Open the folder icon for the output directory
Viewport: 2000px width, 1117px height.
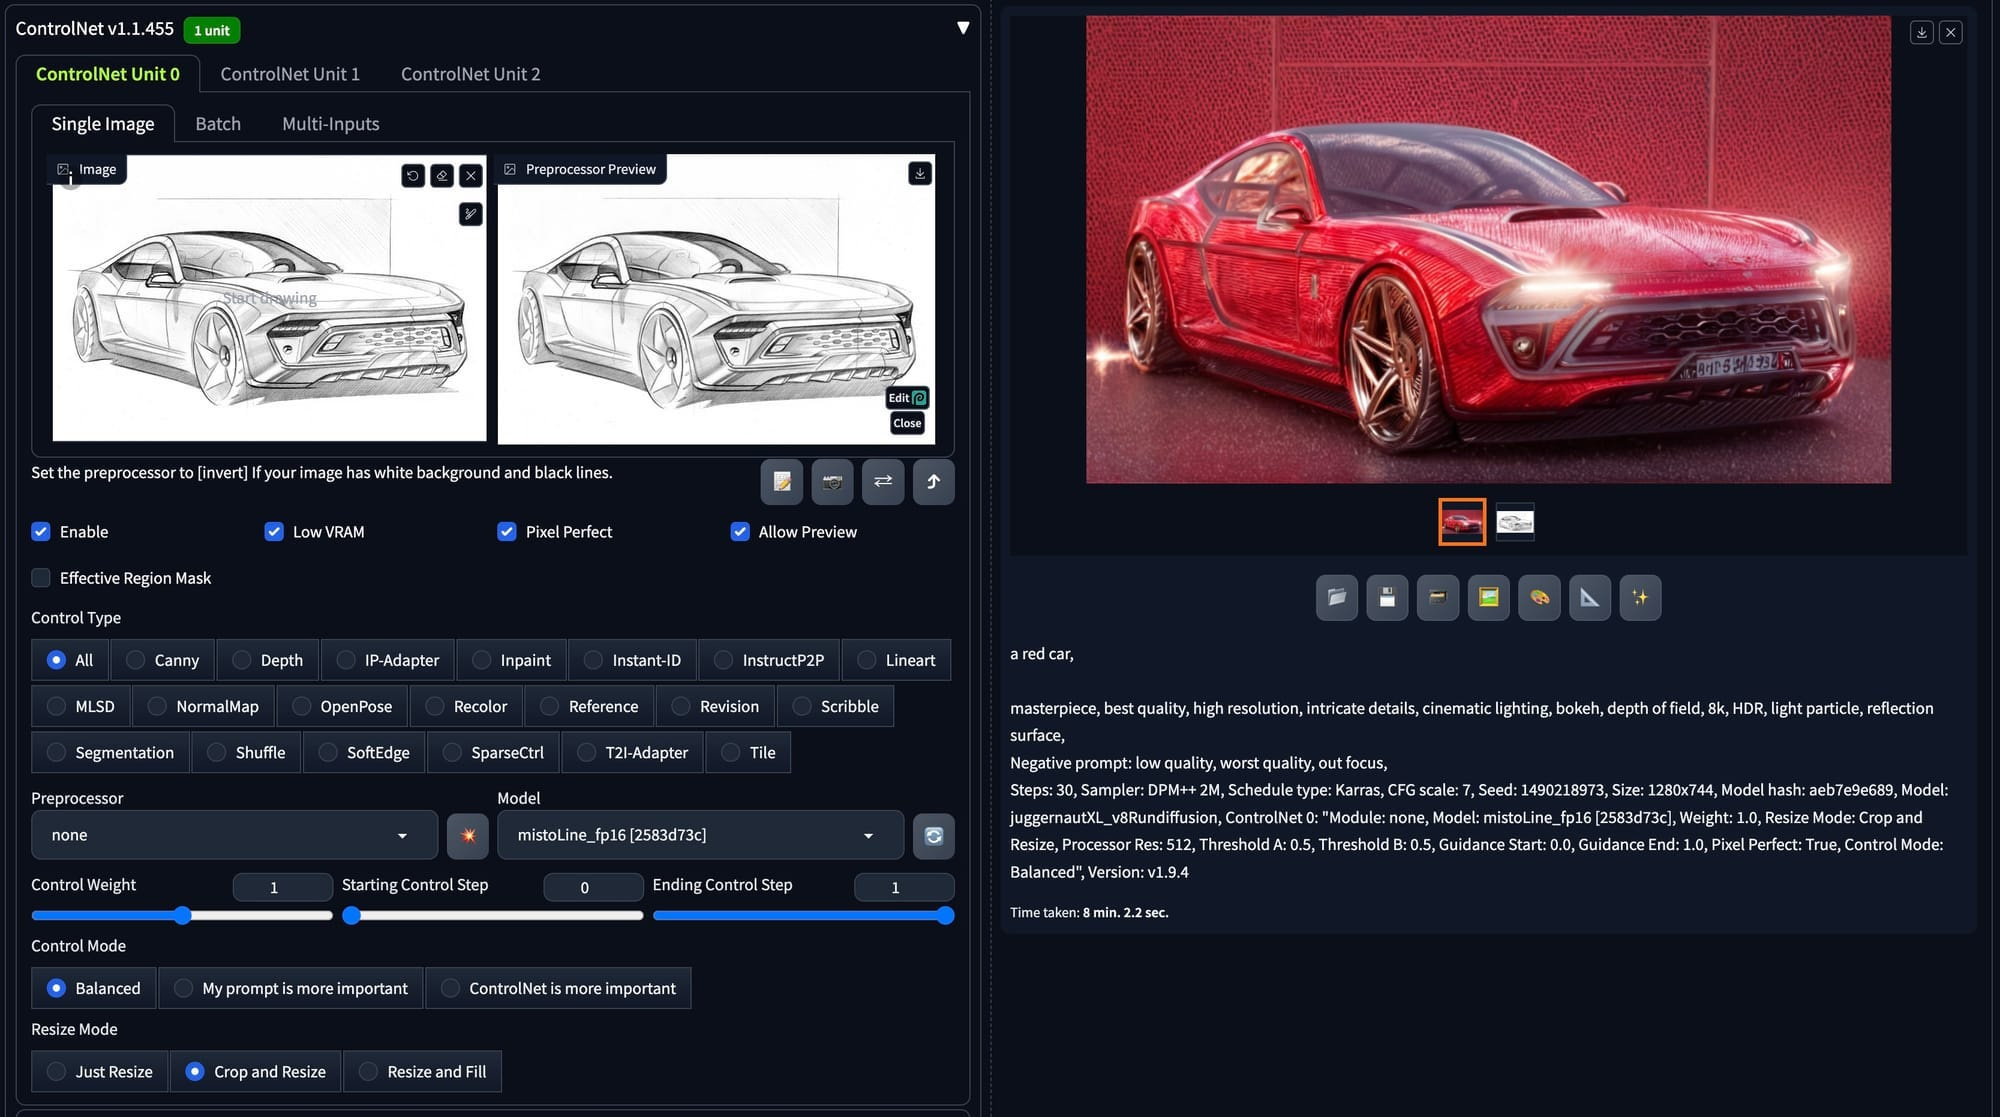tap(1336, 598)
